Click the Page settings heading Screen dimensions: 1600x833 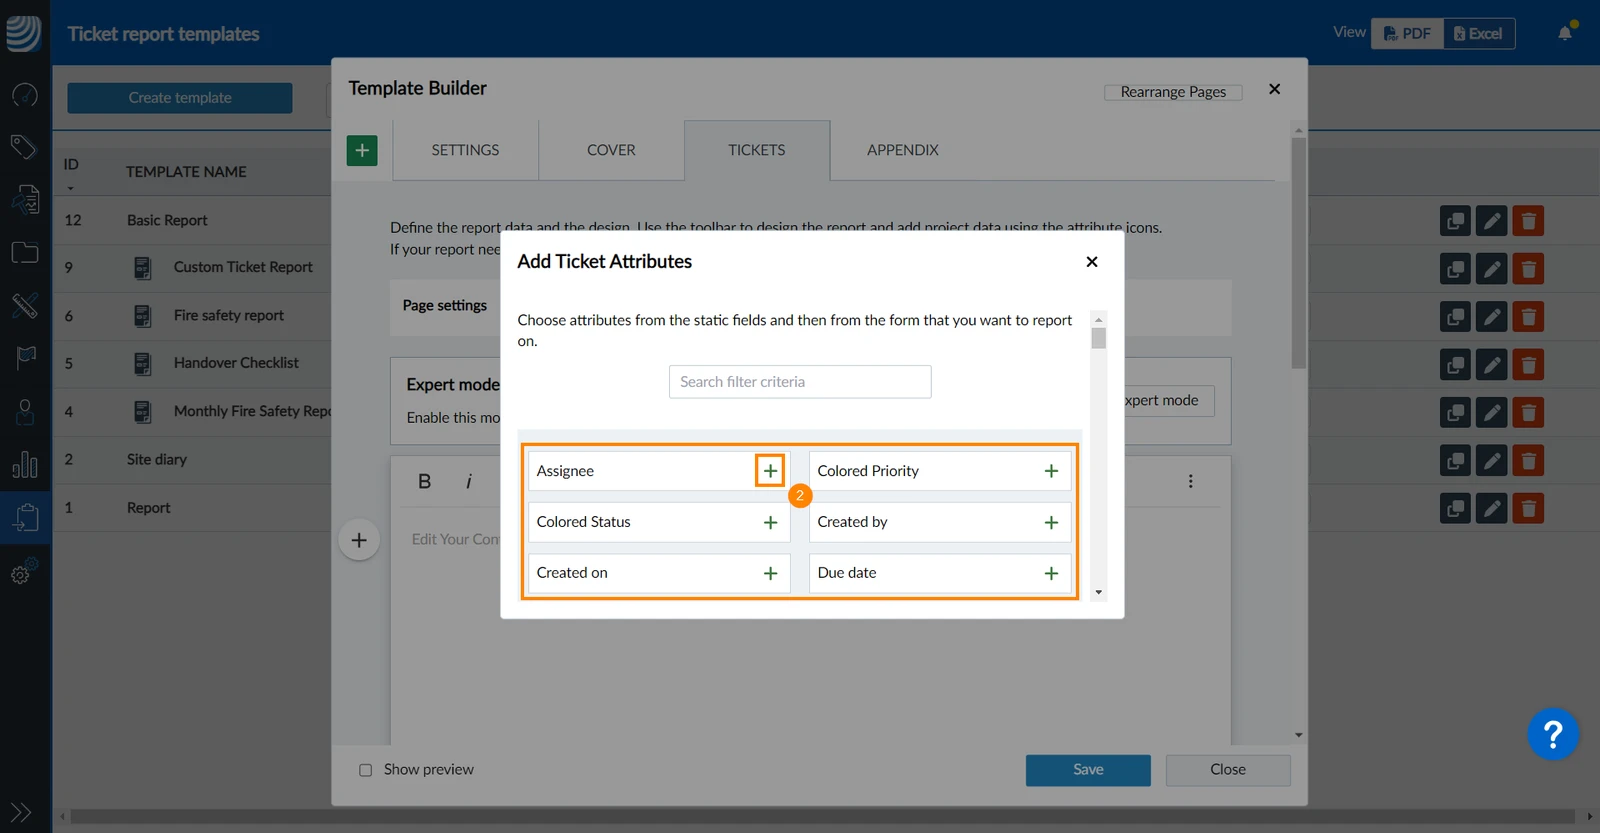point(445,306)
